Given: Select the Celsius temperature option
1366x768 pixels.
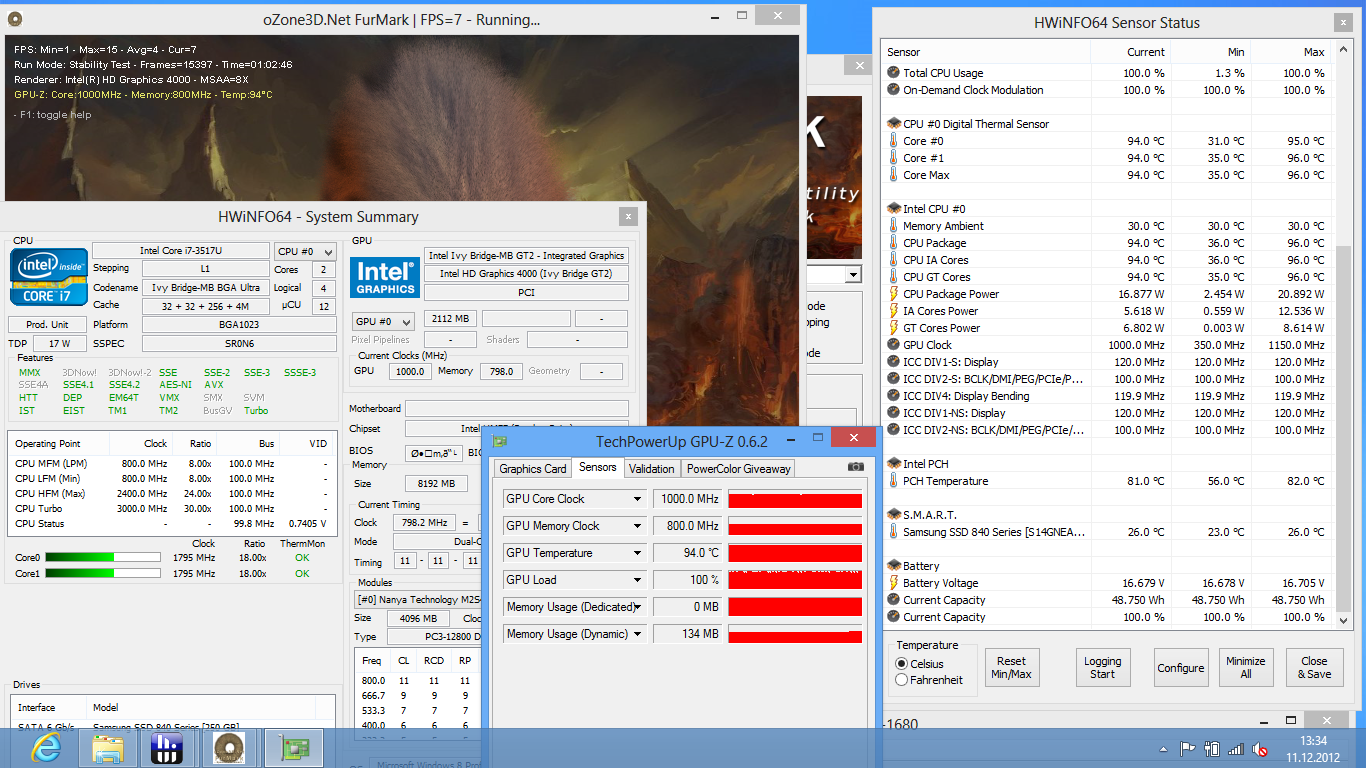Looking at the screenshot, I should (x=902, y=664).
